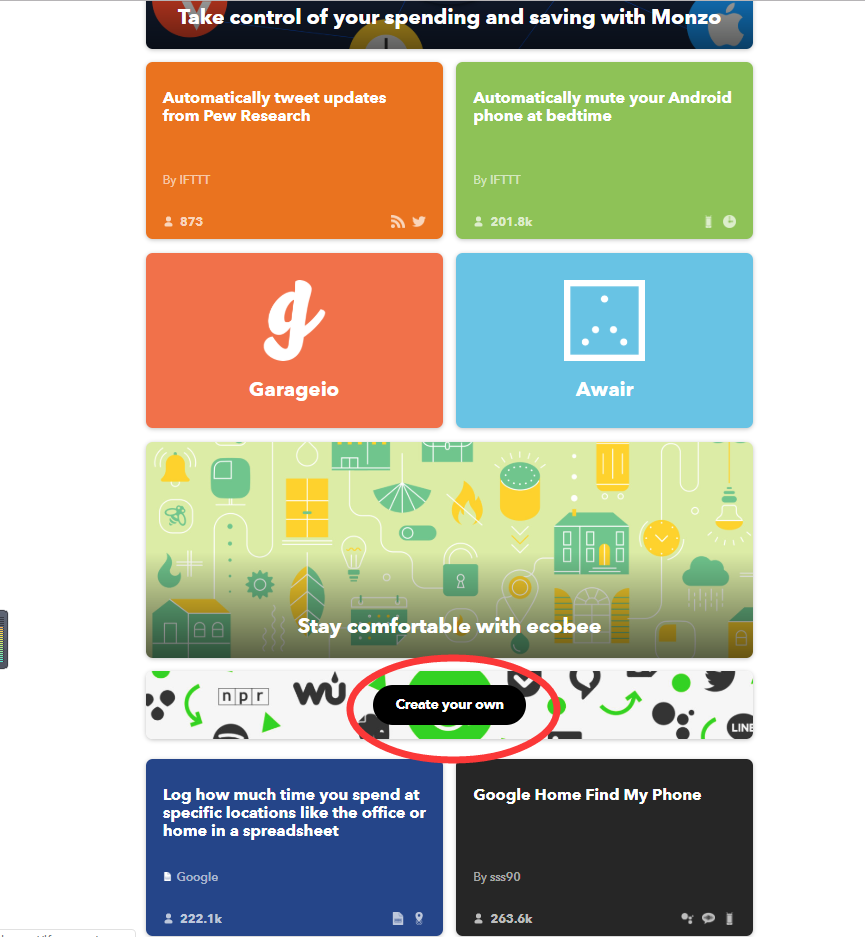865x937 pixels.
Task: Click the Google Sheets icon on location card
Action: point(398,918)
